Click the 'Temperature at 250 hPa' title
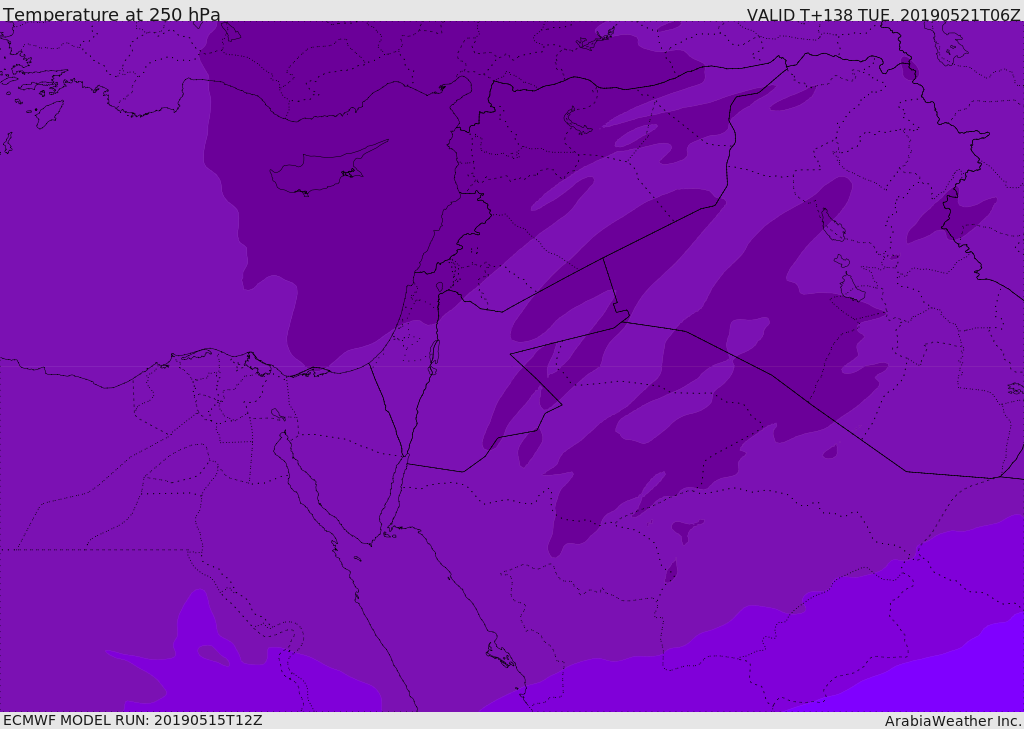 coord(112,14)
